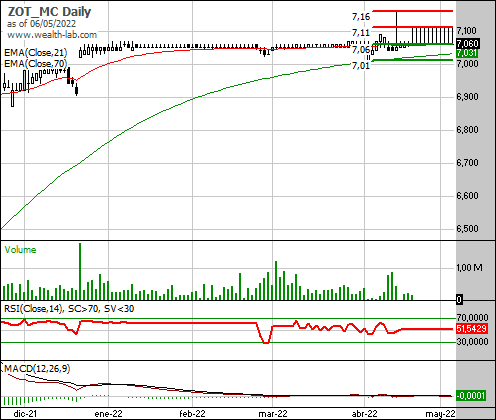Select the EMA(Close,21) indicator label

click(36, 53)
